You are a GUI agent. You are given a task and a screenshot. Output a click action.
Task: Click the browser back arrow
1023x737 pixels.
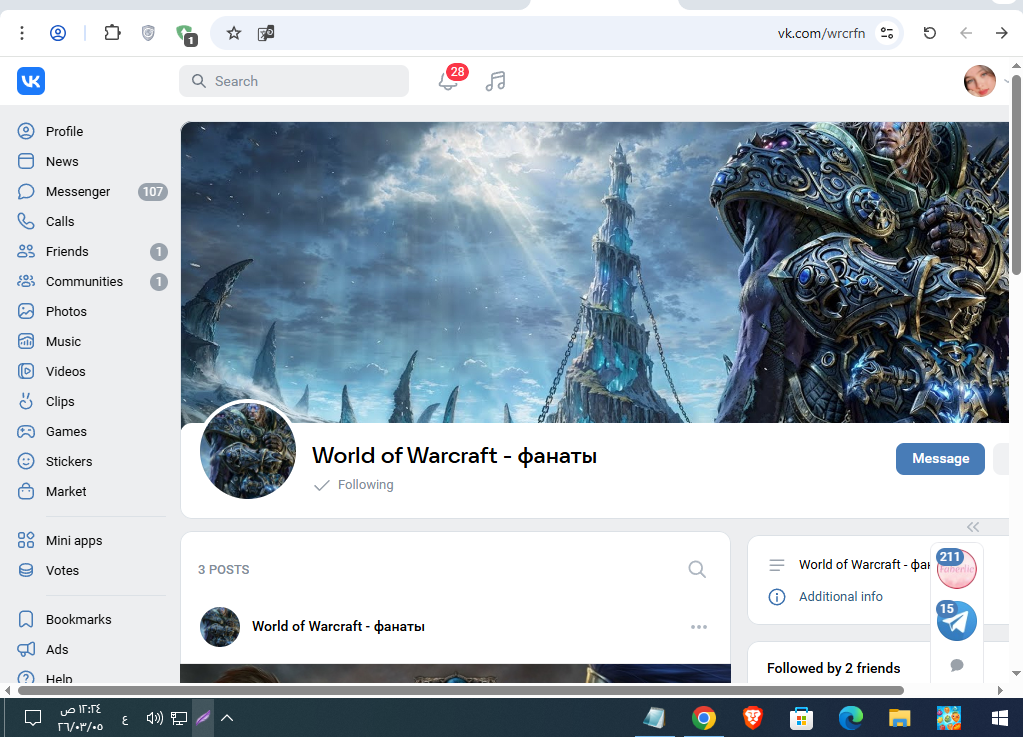(x=966, y=33)
